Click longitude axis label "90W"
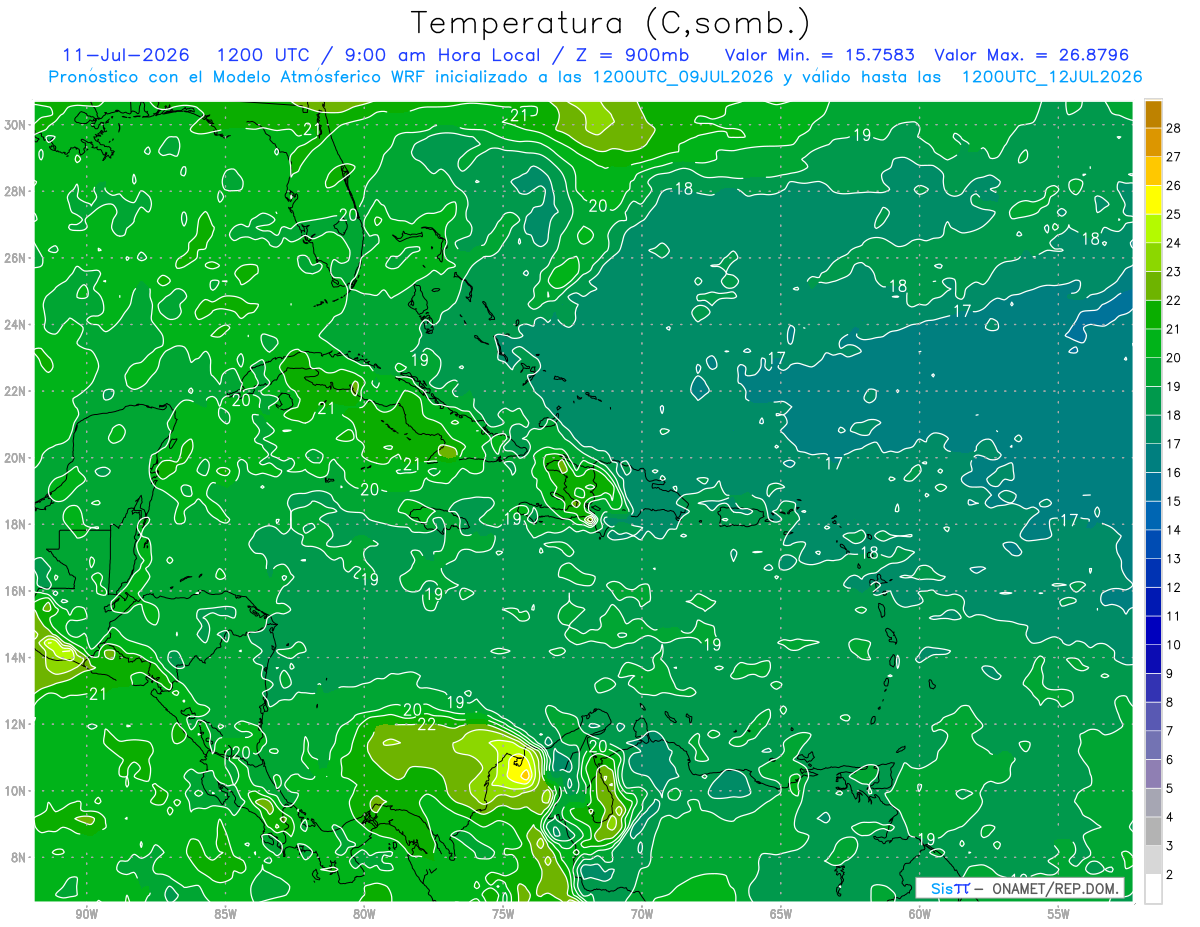The height and width of the screenshot is (927, 1200). pyautogui.click(x=86, y=914)
